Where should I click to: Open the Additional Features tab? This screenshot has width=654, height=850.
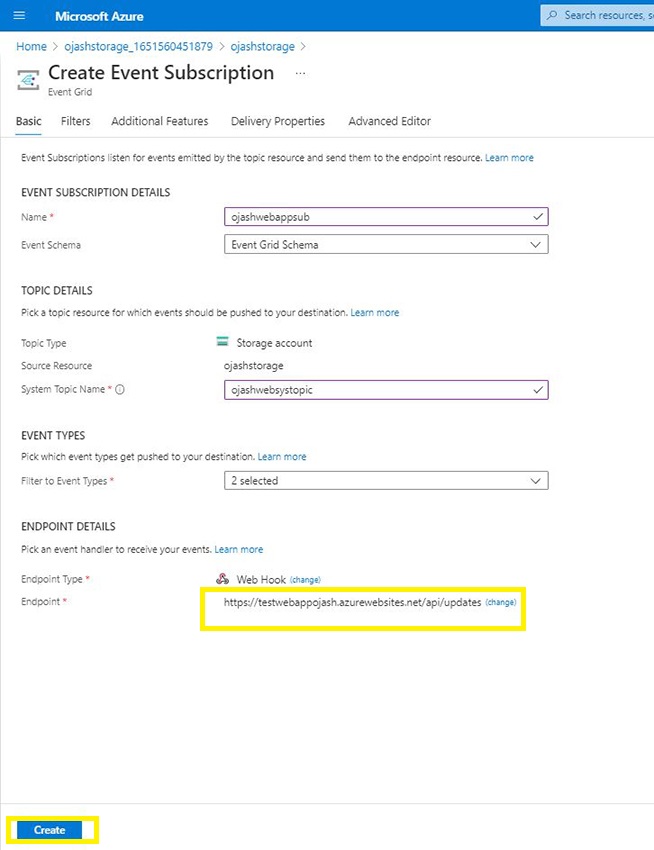point(160,121)
